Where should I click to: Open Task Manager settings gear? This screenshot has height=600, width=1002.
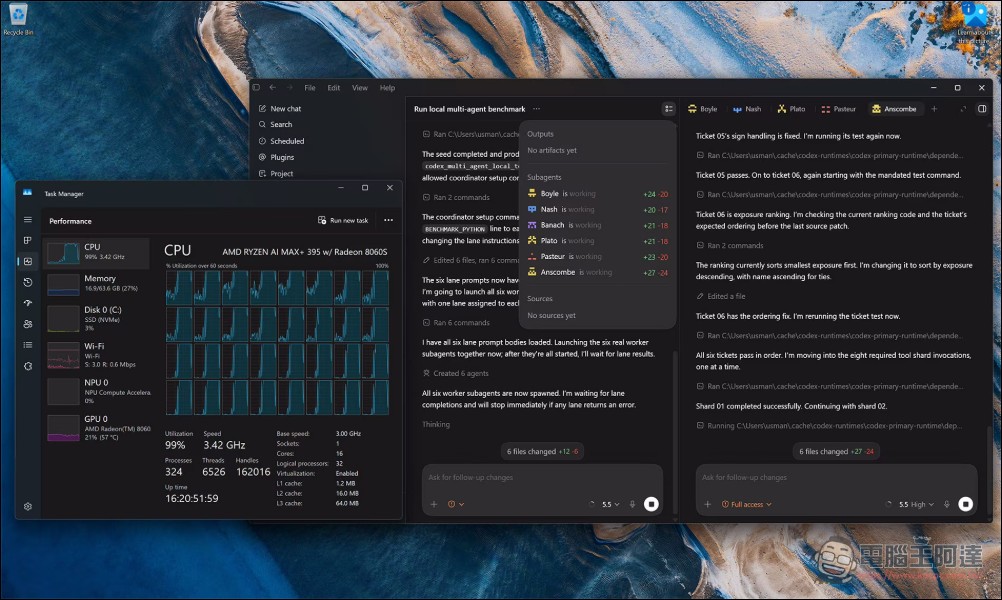pyautogui.click(x=27, y=506)
